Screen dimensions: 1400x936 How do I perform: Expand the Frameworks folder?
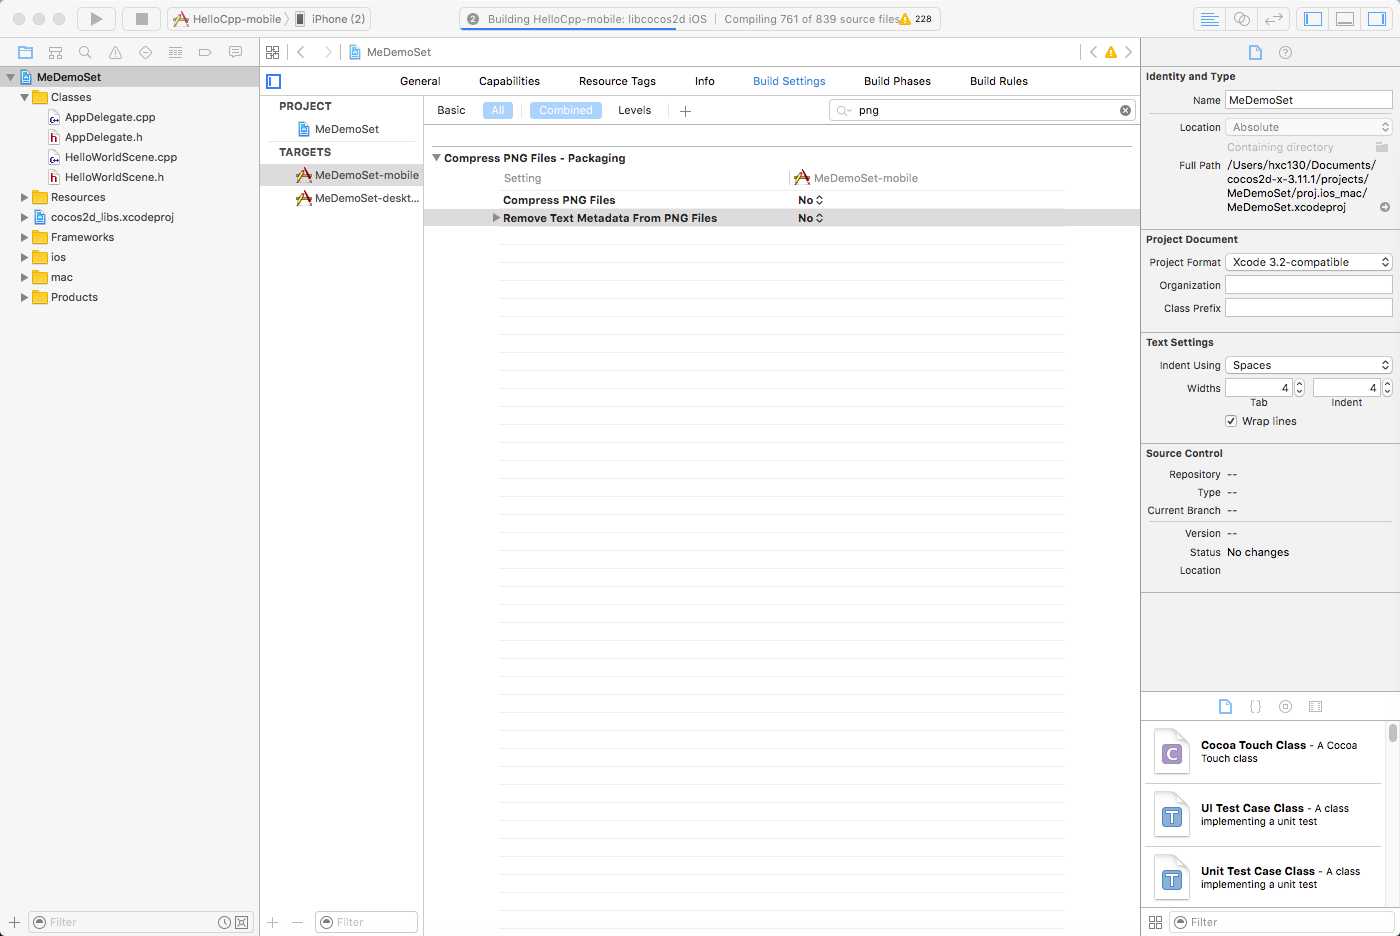[x=24, y=237]
